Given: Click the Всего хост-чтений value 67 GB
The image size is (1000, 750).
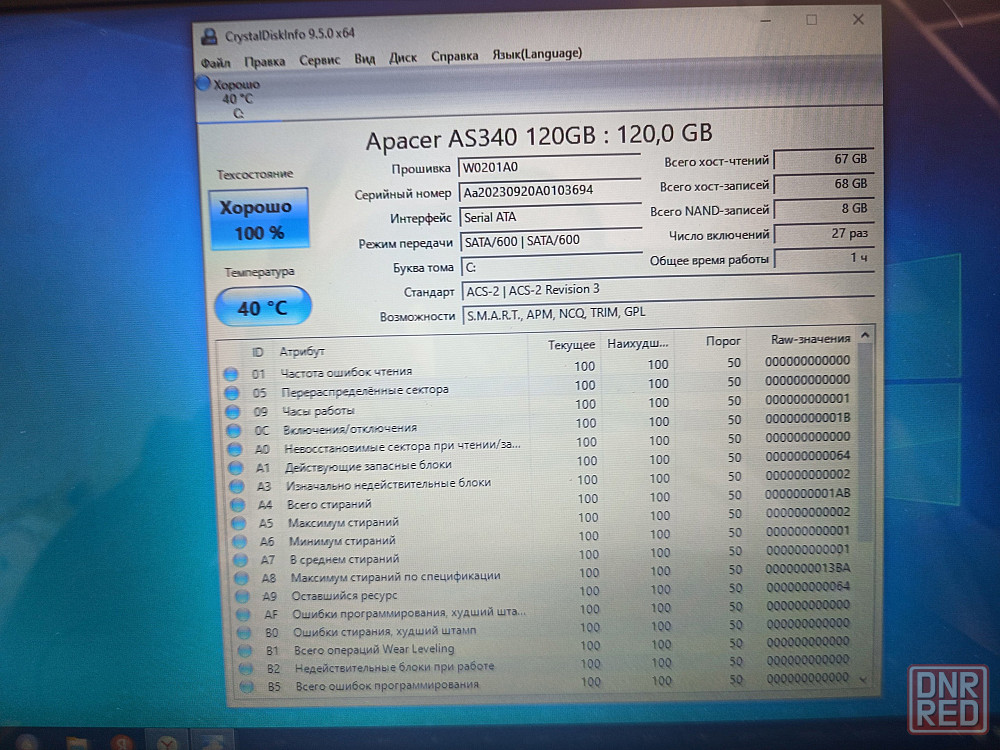Looking at the screenshot, I should [823, 159].
